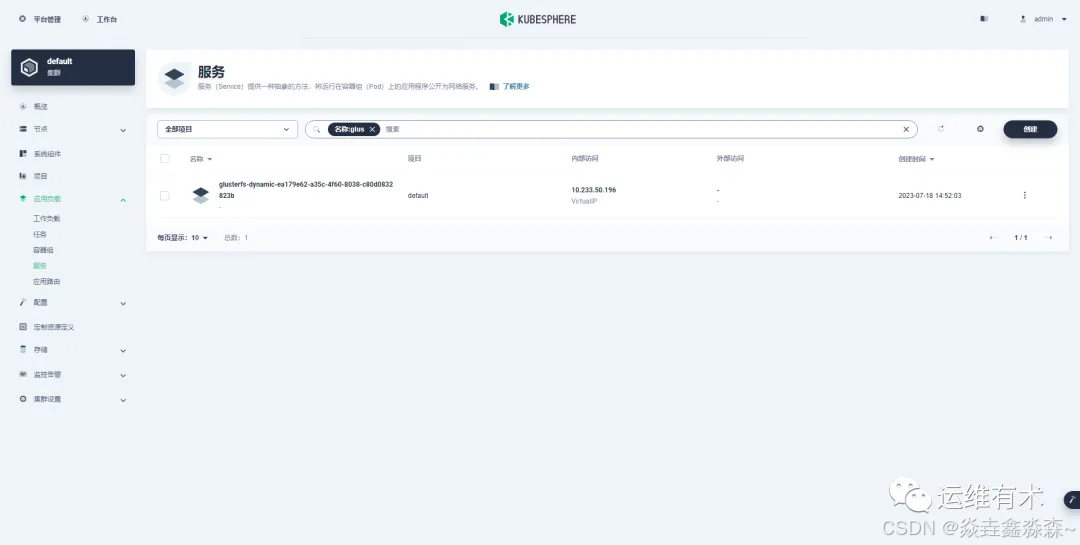
Task: Go to 应用路由 ingress page
Action: click(x=47, y=282)
